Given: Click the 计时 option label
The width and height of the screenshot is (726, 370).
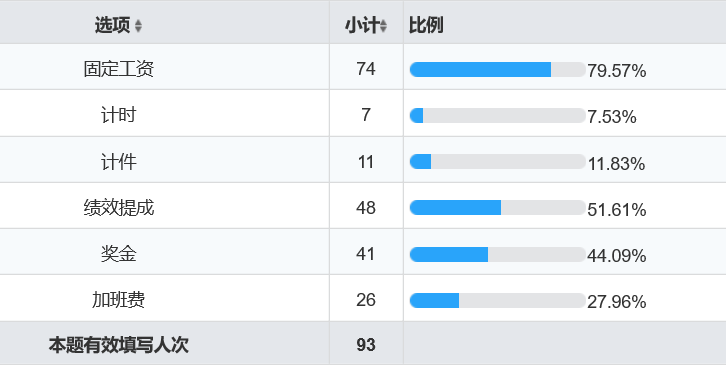Looking at the screenshot, I should pyautogui.click(x=119, y=115).
